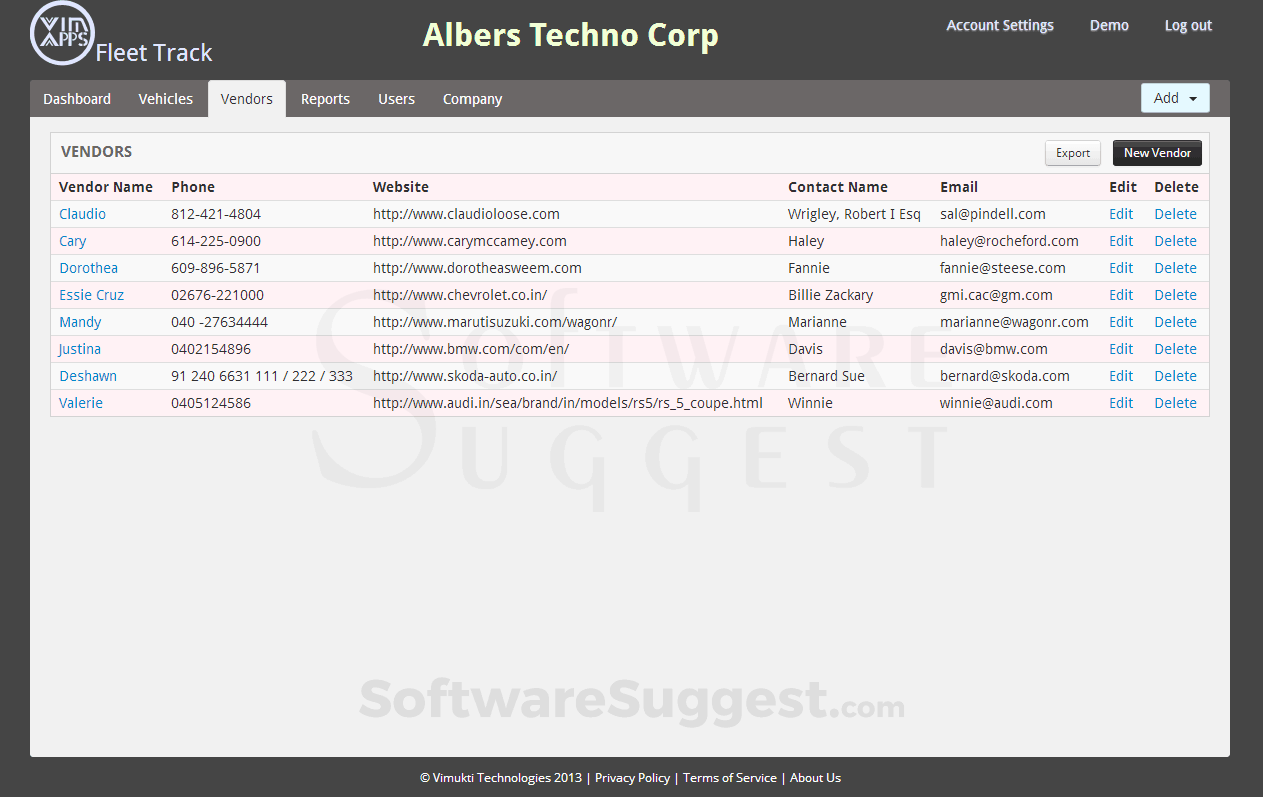Click the Contact Name column header
This screenshot has width=1263, height=797.
point(838,187)
